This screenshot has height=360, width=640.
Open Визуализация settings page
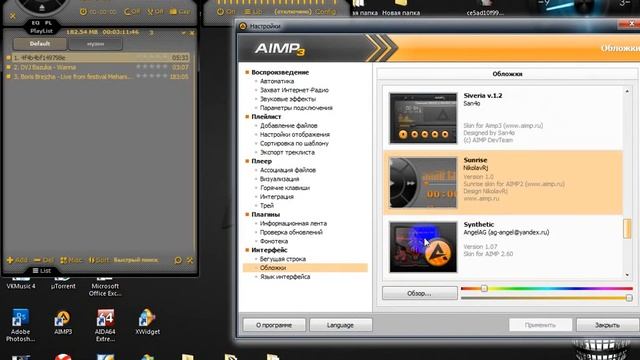[x=279, y=179]
